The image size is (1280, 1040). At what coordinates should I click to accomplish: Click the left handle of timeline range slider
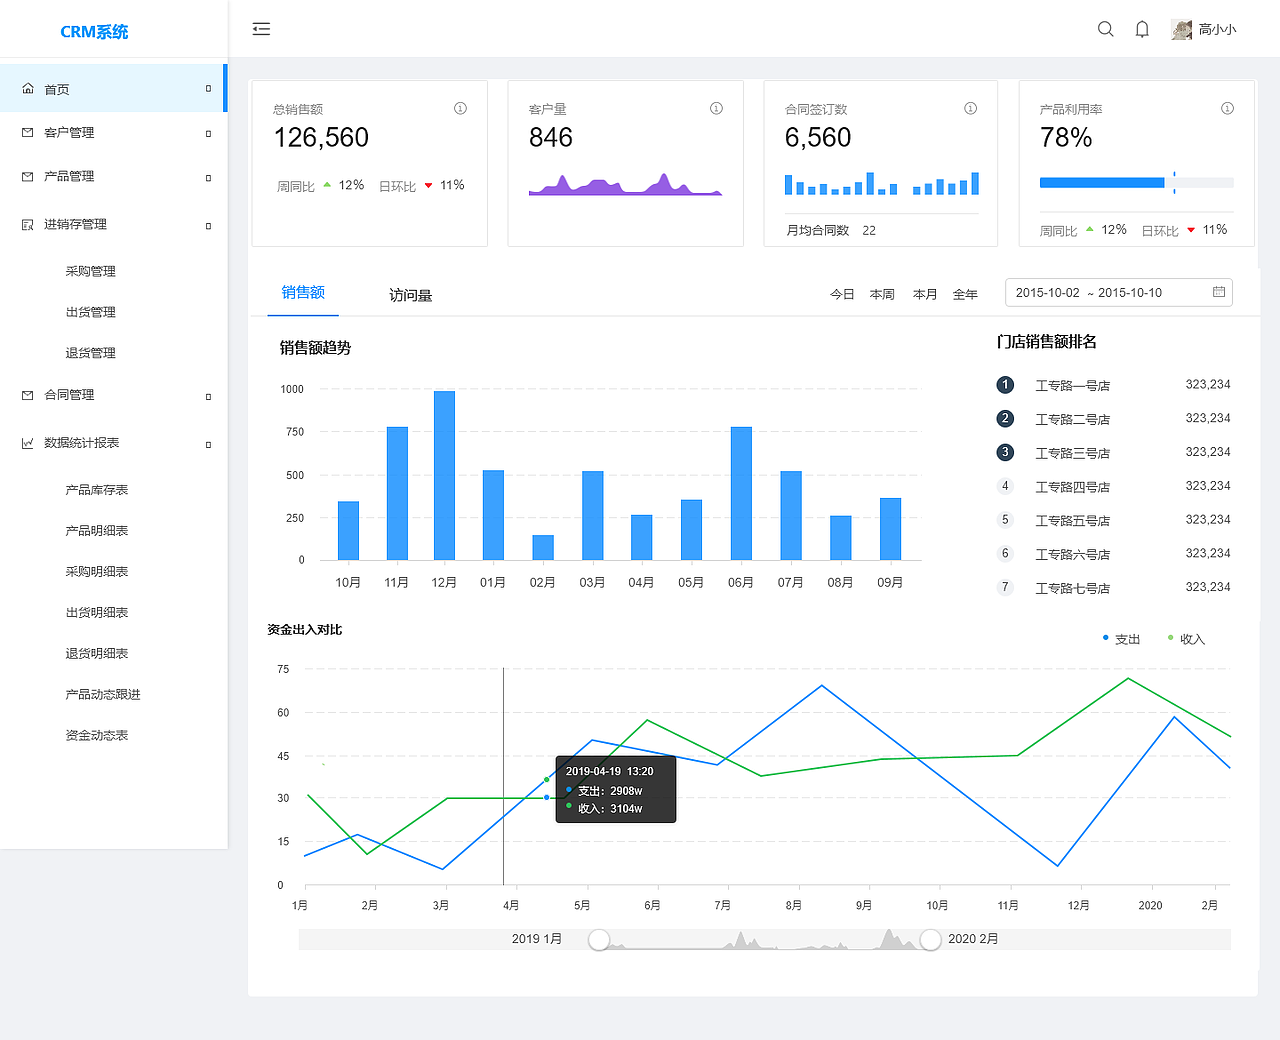pyautogui.click(x=599, y=939)
